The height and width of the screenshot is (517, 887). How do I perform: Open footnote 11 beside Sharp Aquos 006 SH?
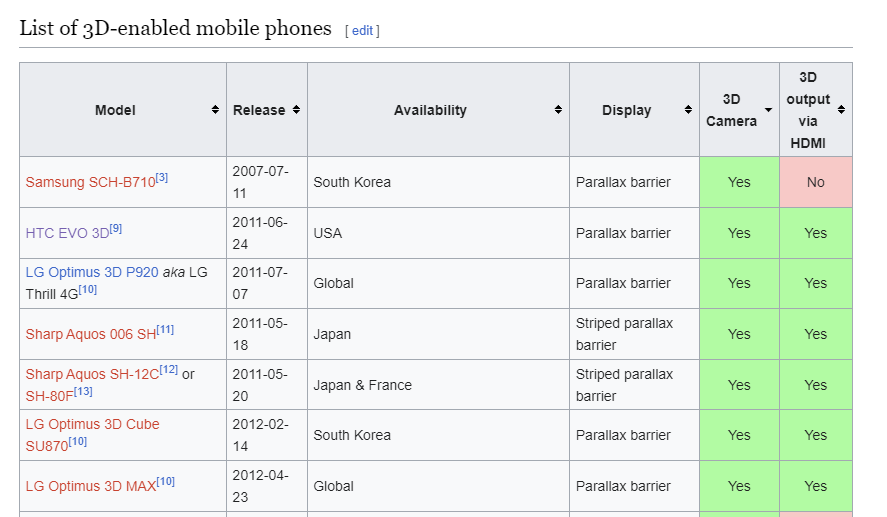point(165,330)
